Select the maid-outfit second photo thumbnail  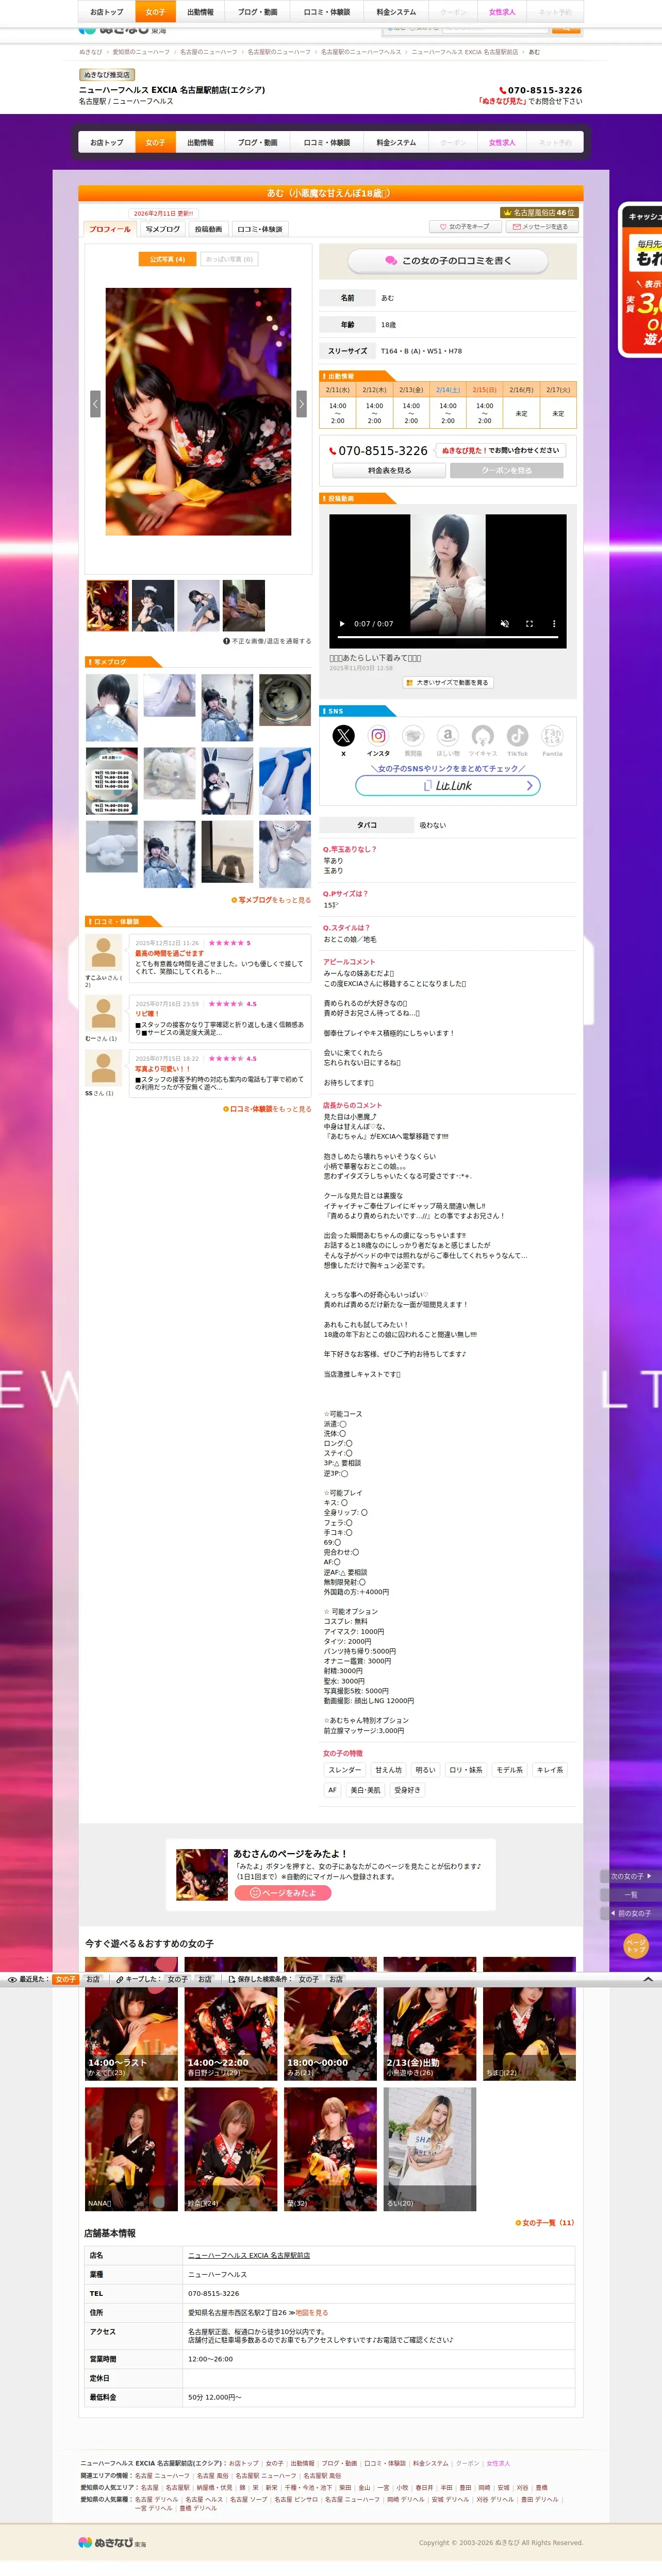[x=153, y=606]
